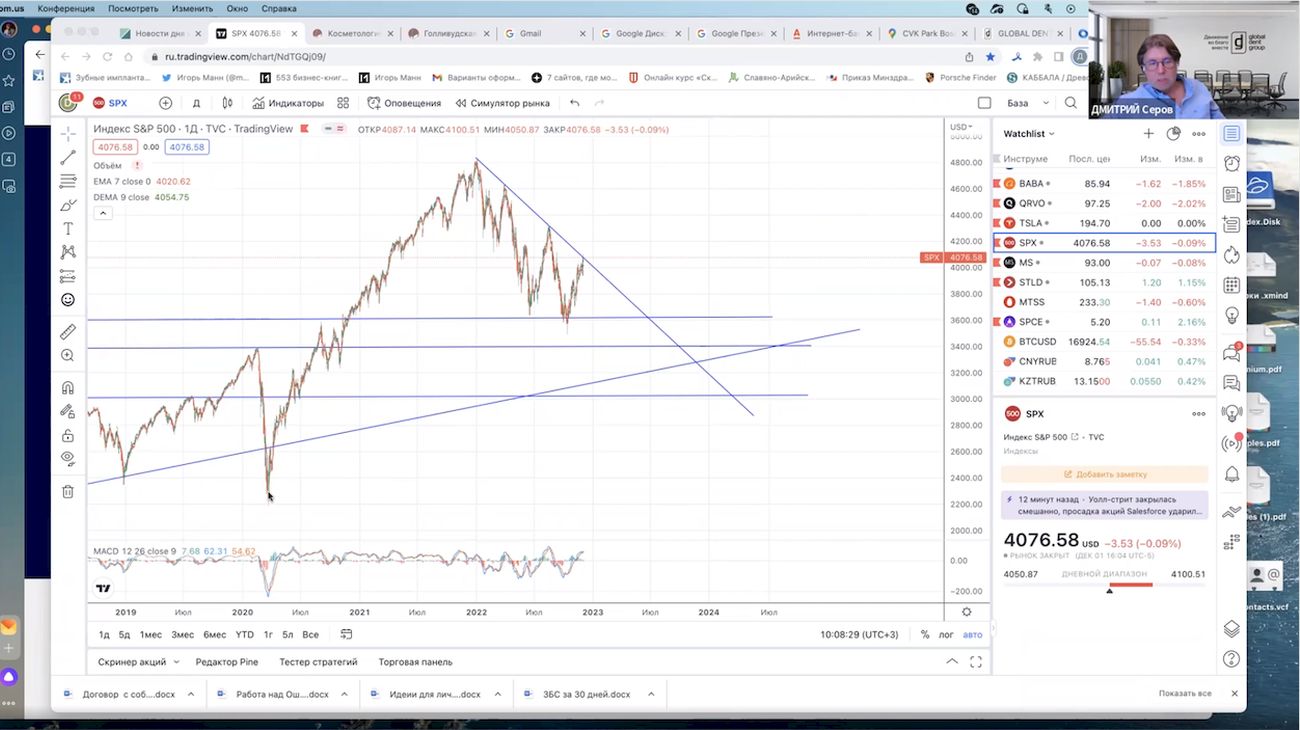Viewport: 1300px width, 730px height.
Task: Switch to the Редактор Pine tab
Action: [226, 662]
